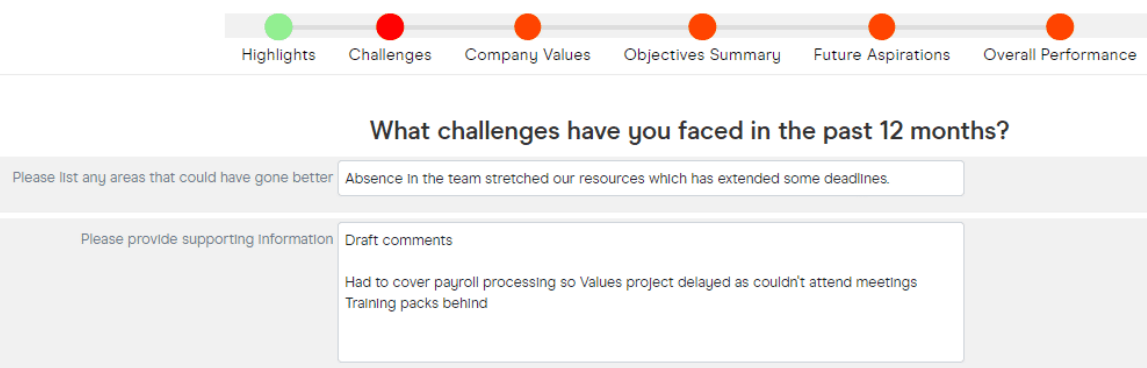1147x368 pixels.
Task: Click the progress track between Objectives Summary and Future Aspirations
Action: 792,27
